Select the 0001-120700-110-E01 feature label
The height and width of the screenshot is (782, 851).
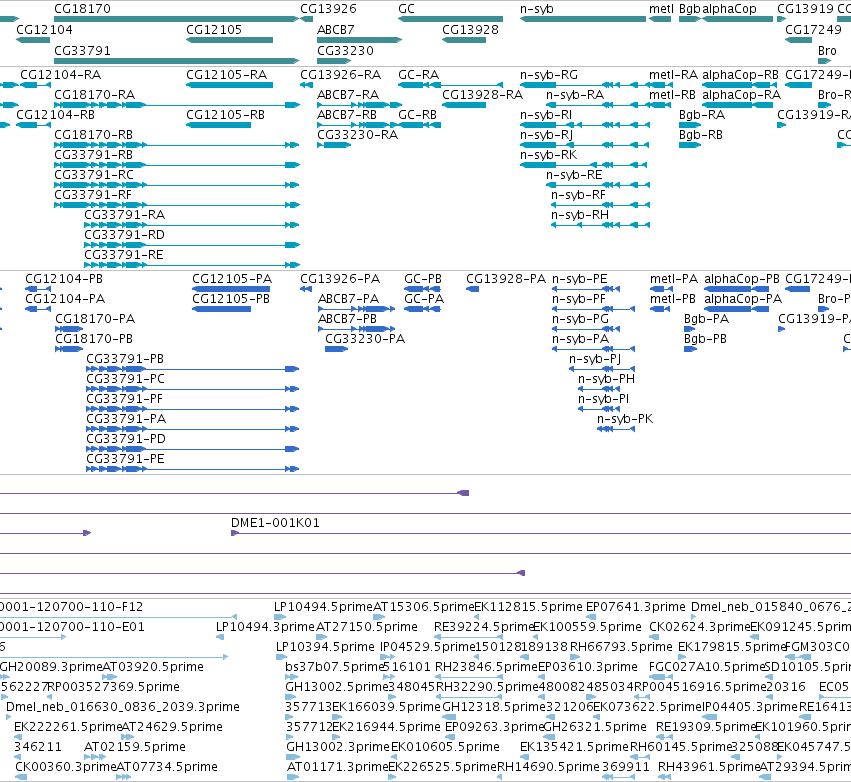pos(72,627)
